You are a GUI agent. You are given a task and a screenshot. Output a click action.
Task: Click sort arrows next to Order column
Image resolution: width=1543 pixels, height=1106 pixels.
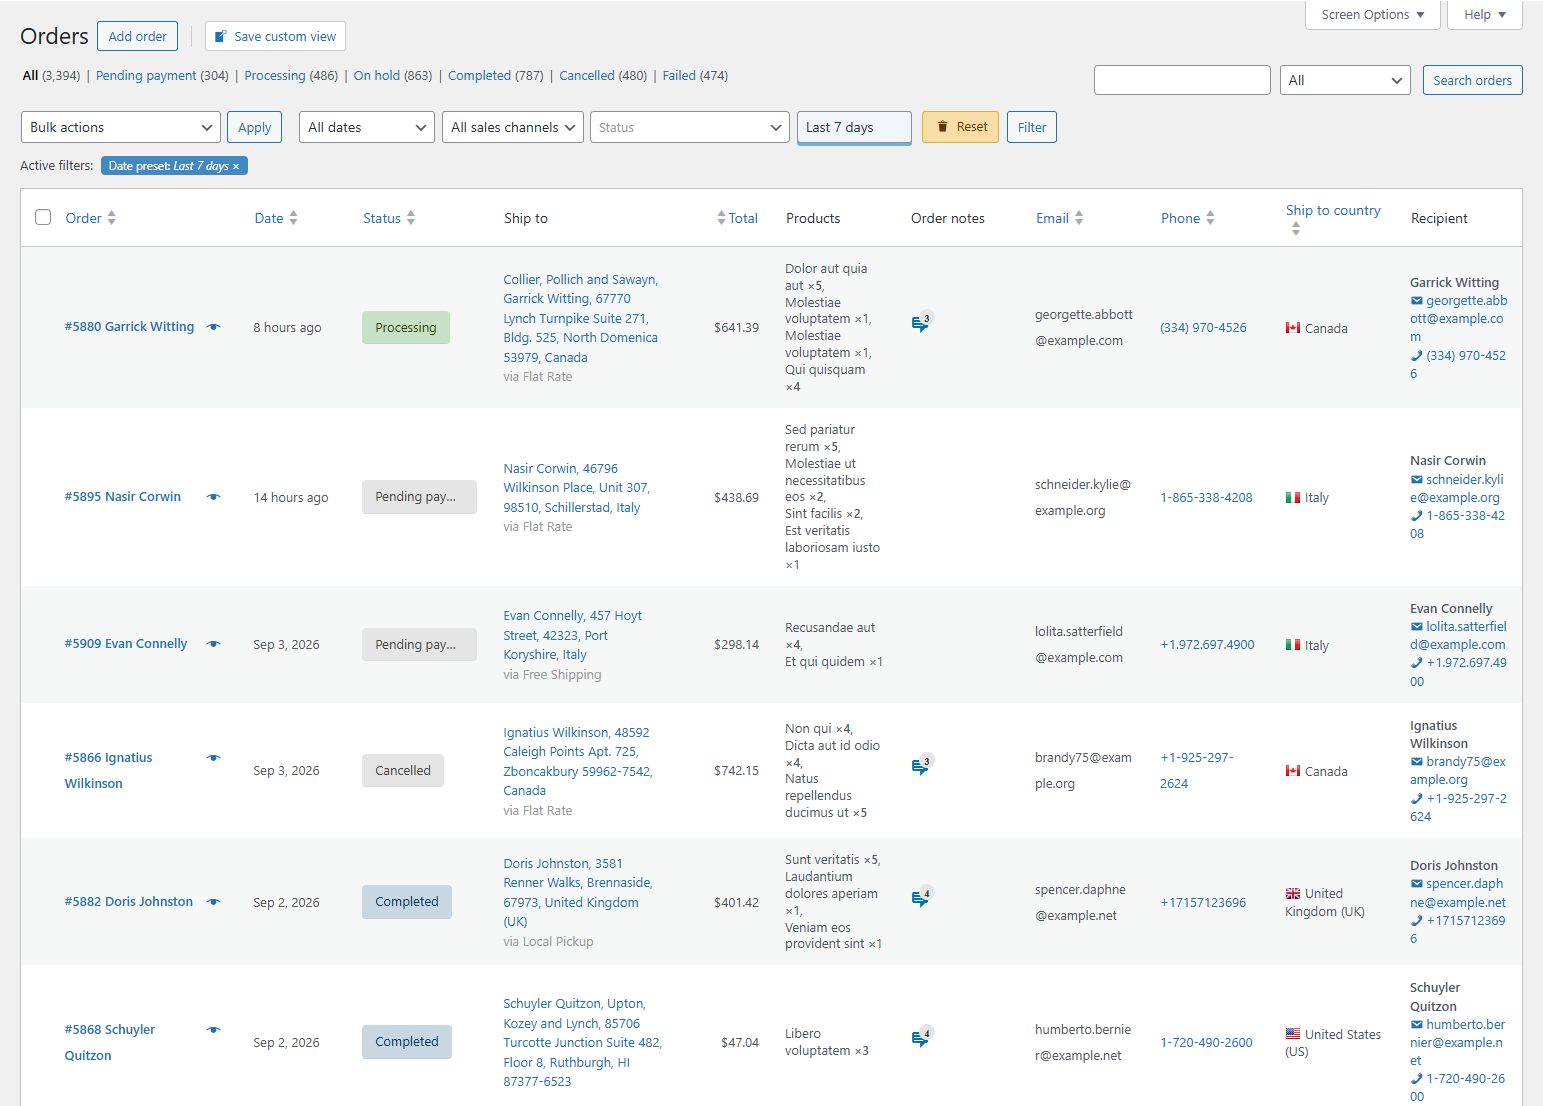(x=112, y=218)
